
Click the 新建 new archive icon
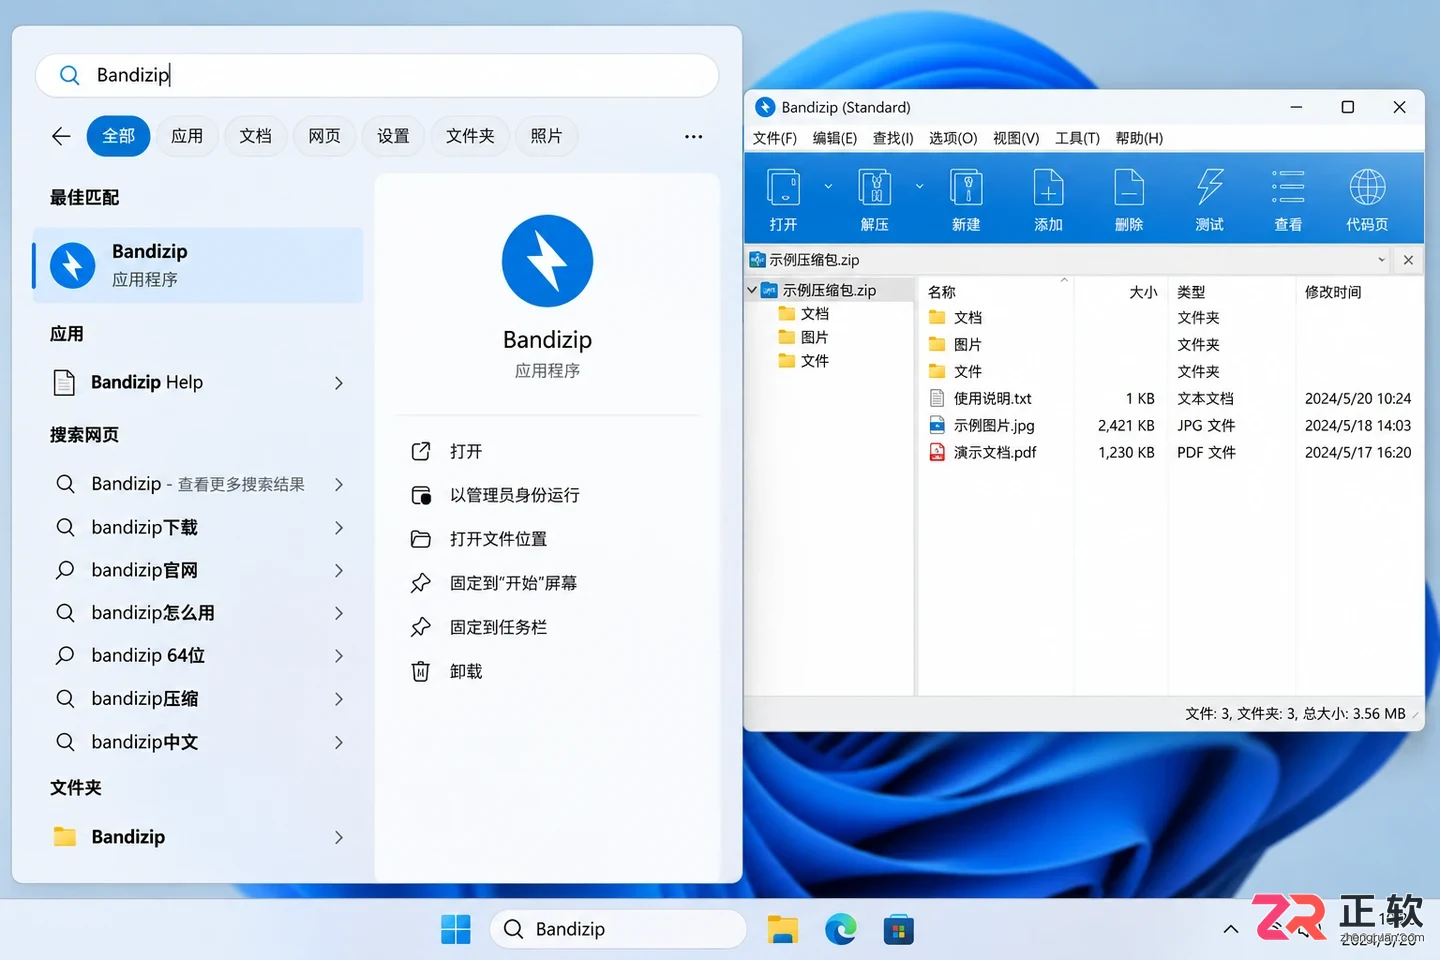[x=966, y=188]
